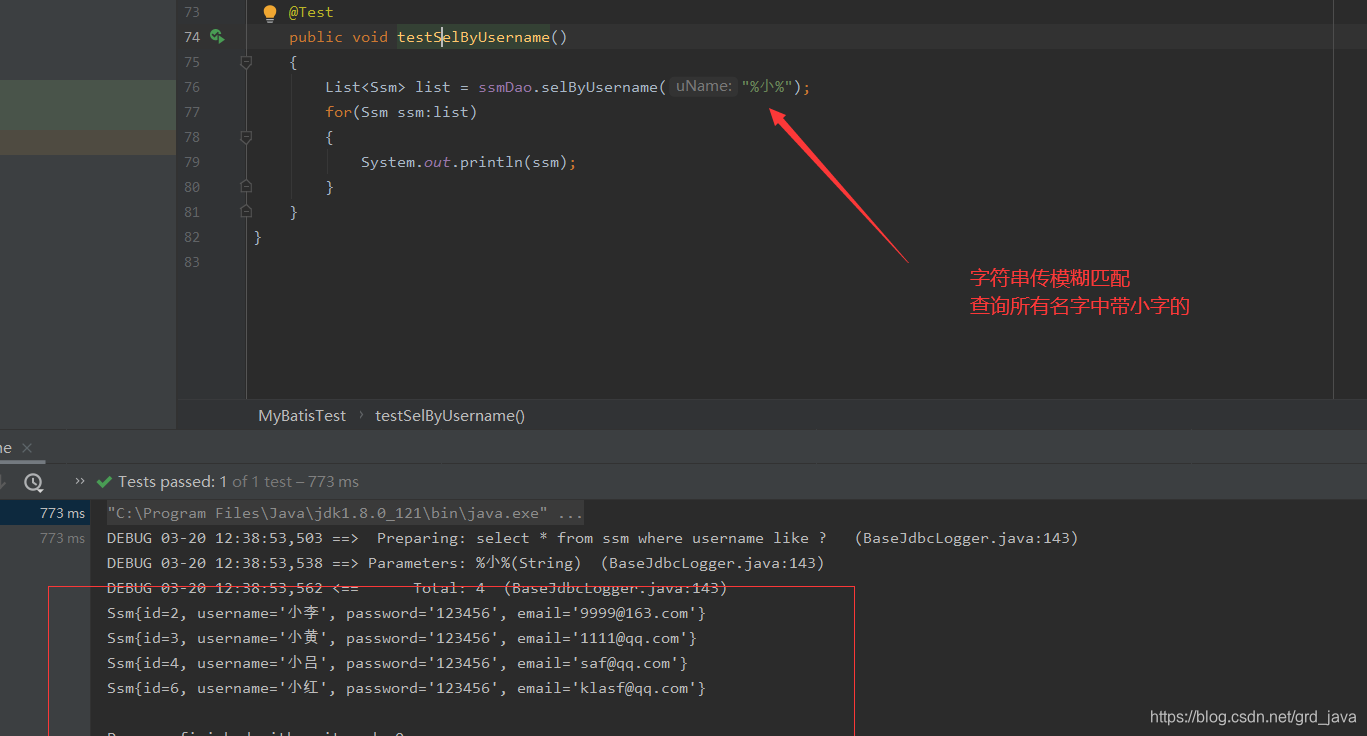Show more toolbar actions via double chevron

[x=80, y=481]
